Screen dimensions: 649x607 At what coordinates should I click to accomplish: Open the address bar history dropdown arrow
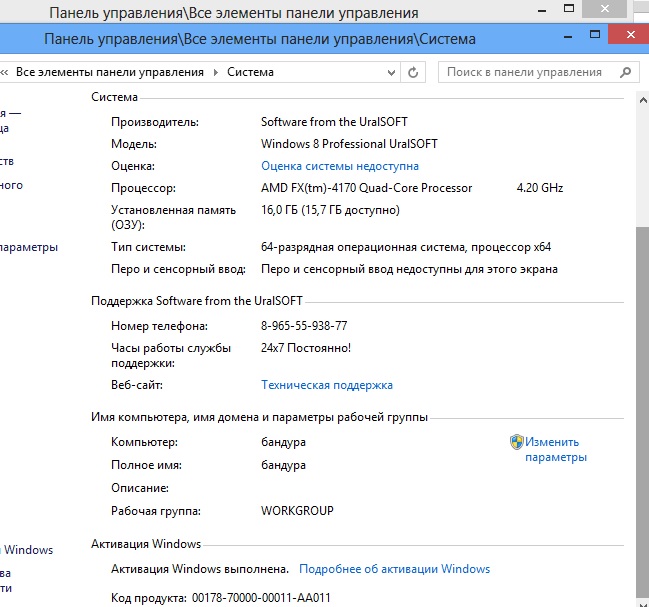pyautogui.click(x=389, y=72)
